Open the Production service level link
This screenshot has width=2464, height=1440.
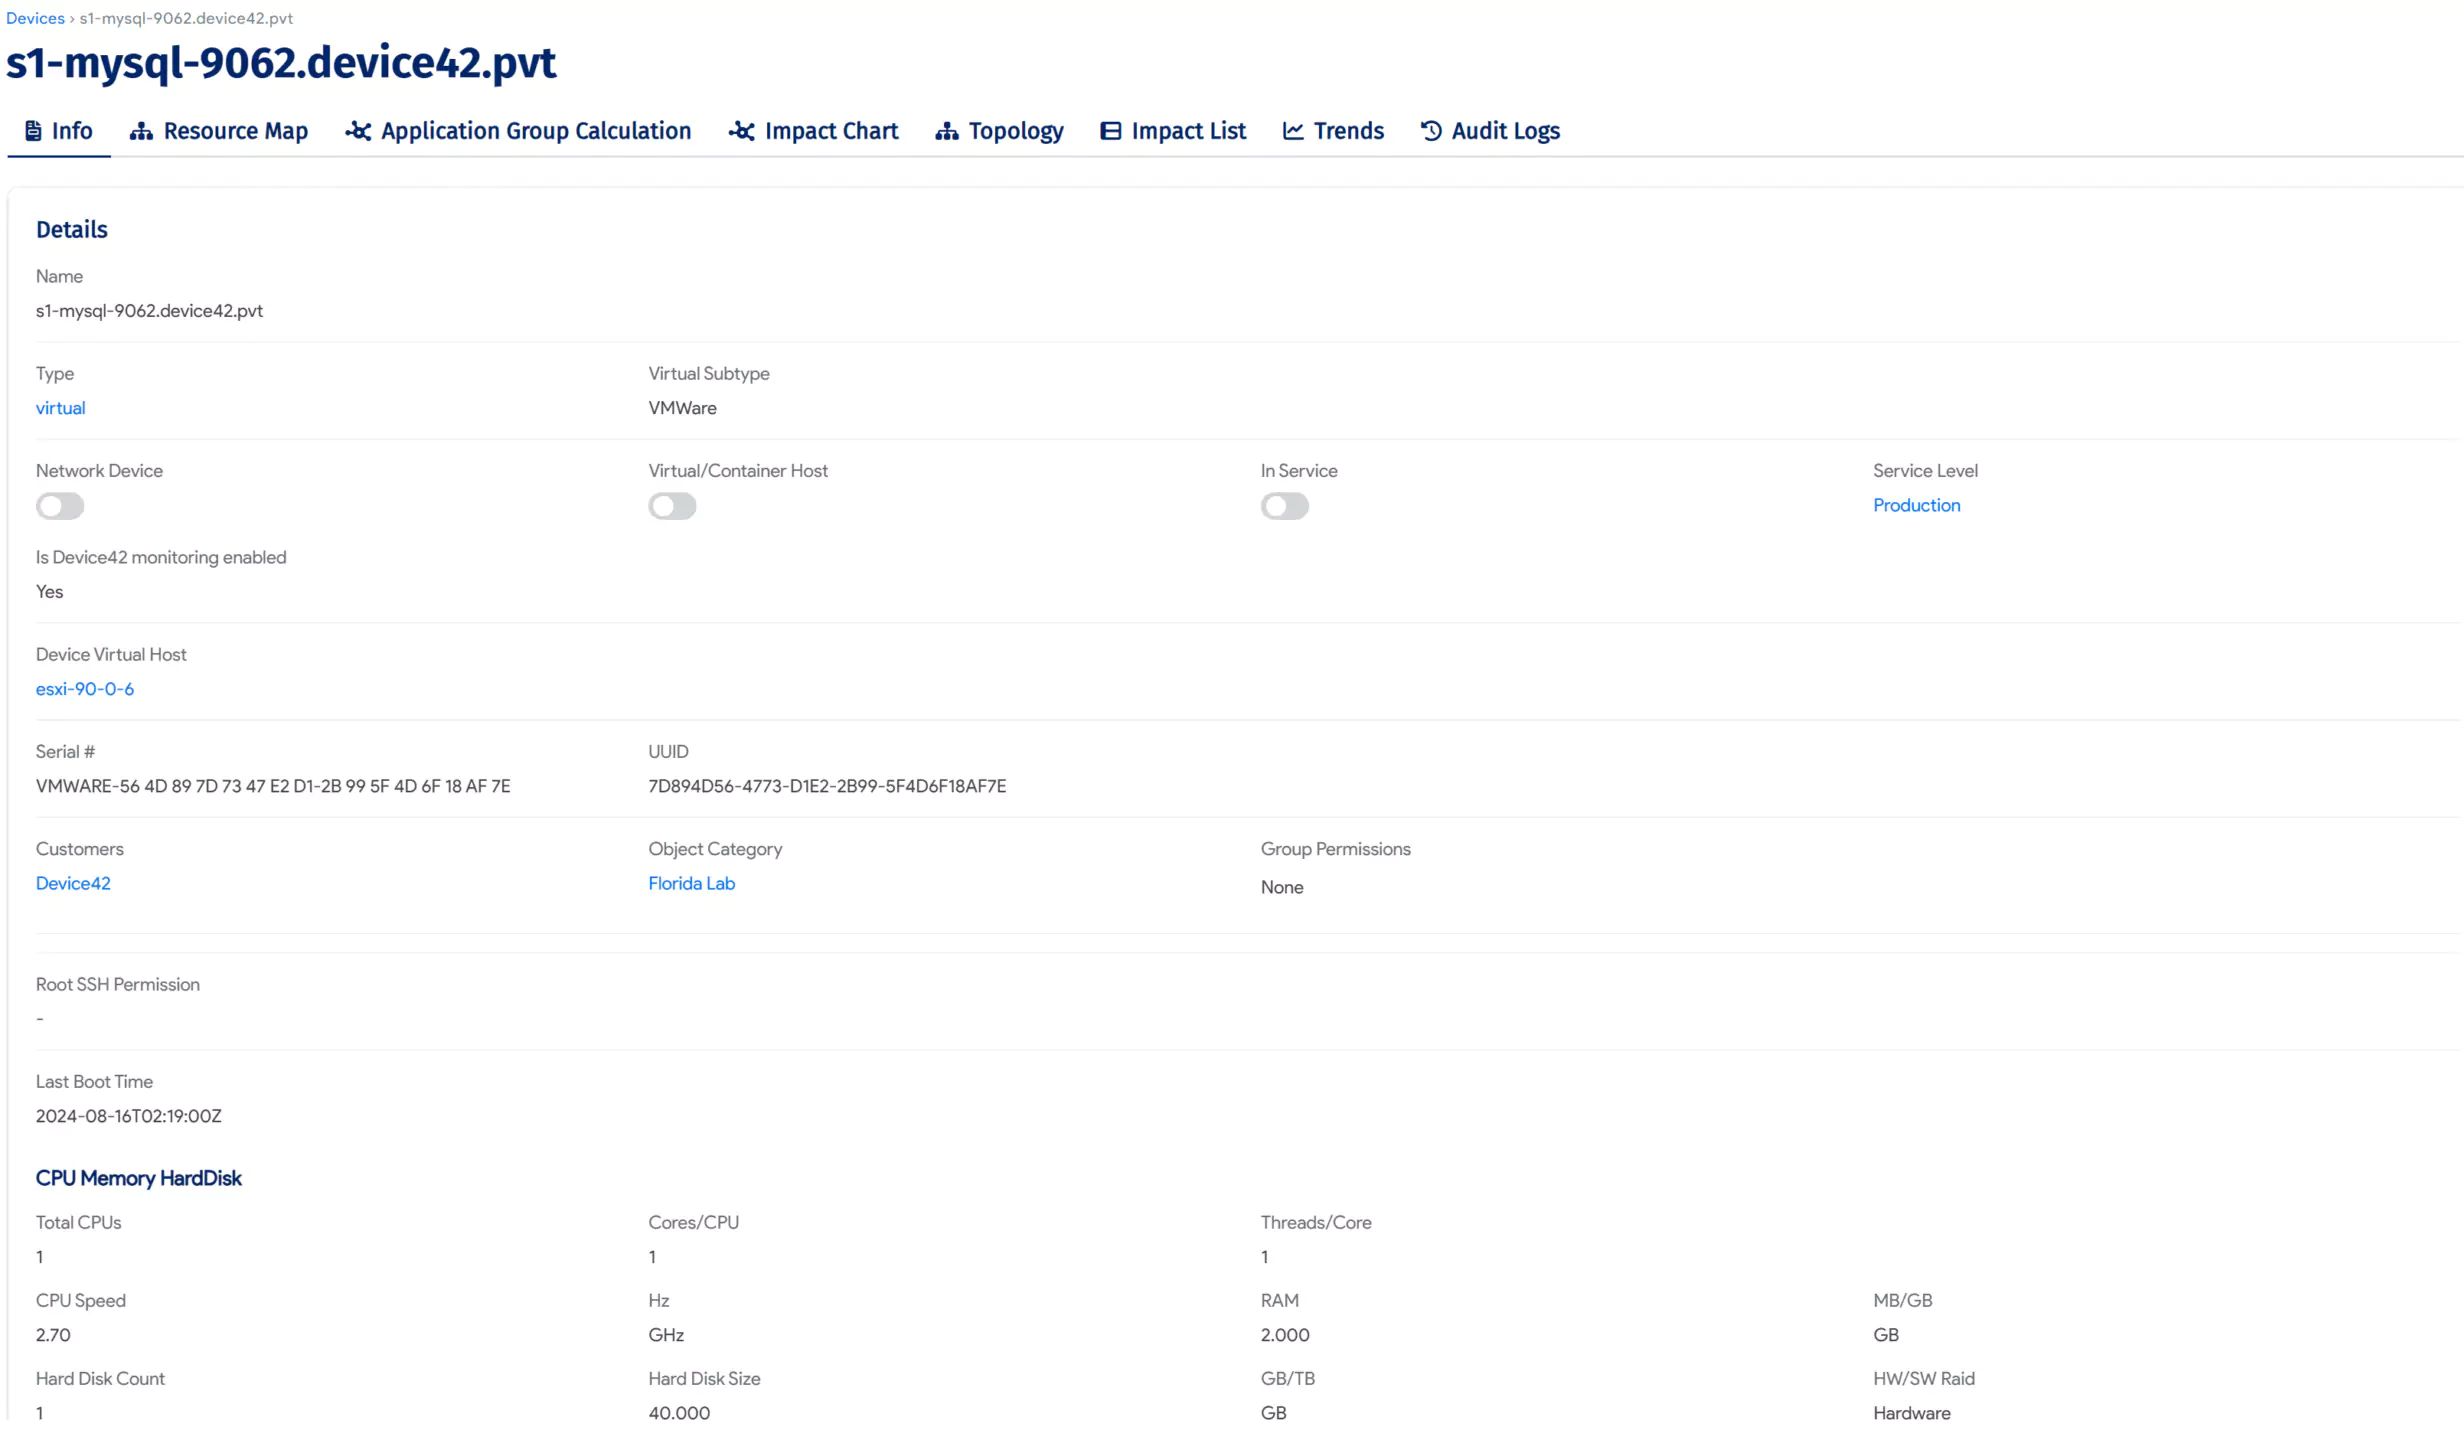[1916, 505]
